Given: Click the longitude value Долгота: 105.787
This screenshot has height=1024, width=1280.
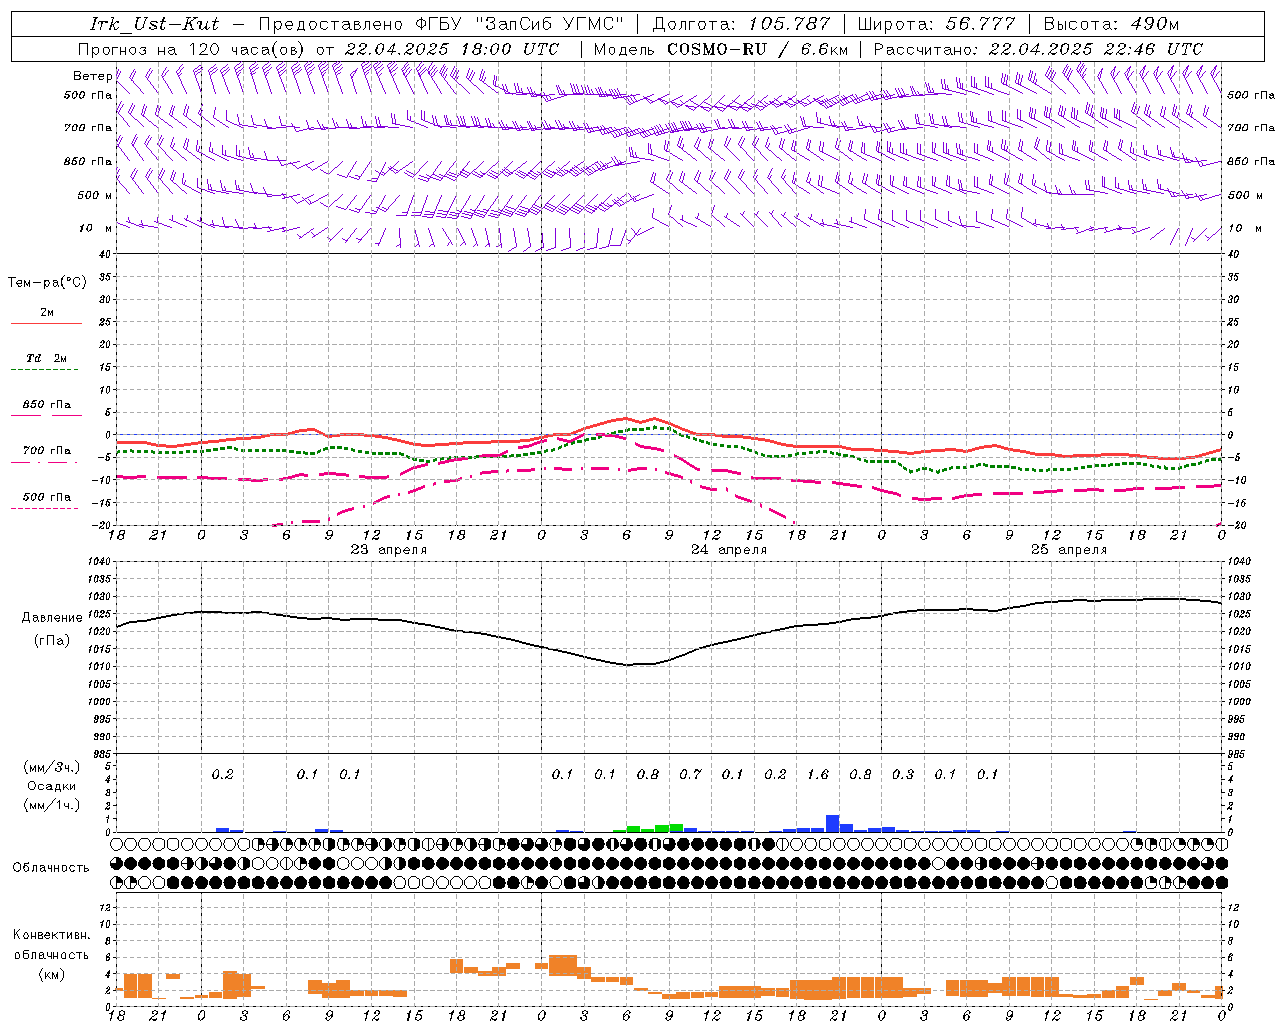Looking at the screenshot, I should point(741,24).
